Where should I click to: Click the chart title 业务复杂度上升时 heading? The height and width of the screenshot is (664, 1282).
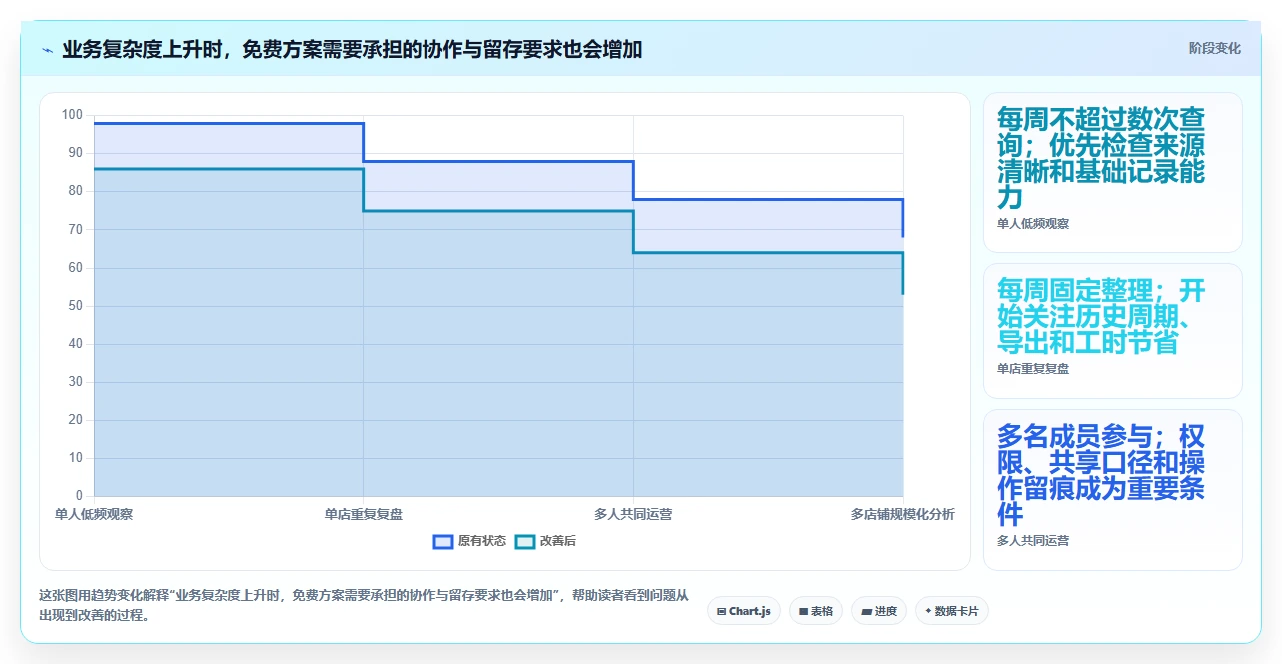352,49
